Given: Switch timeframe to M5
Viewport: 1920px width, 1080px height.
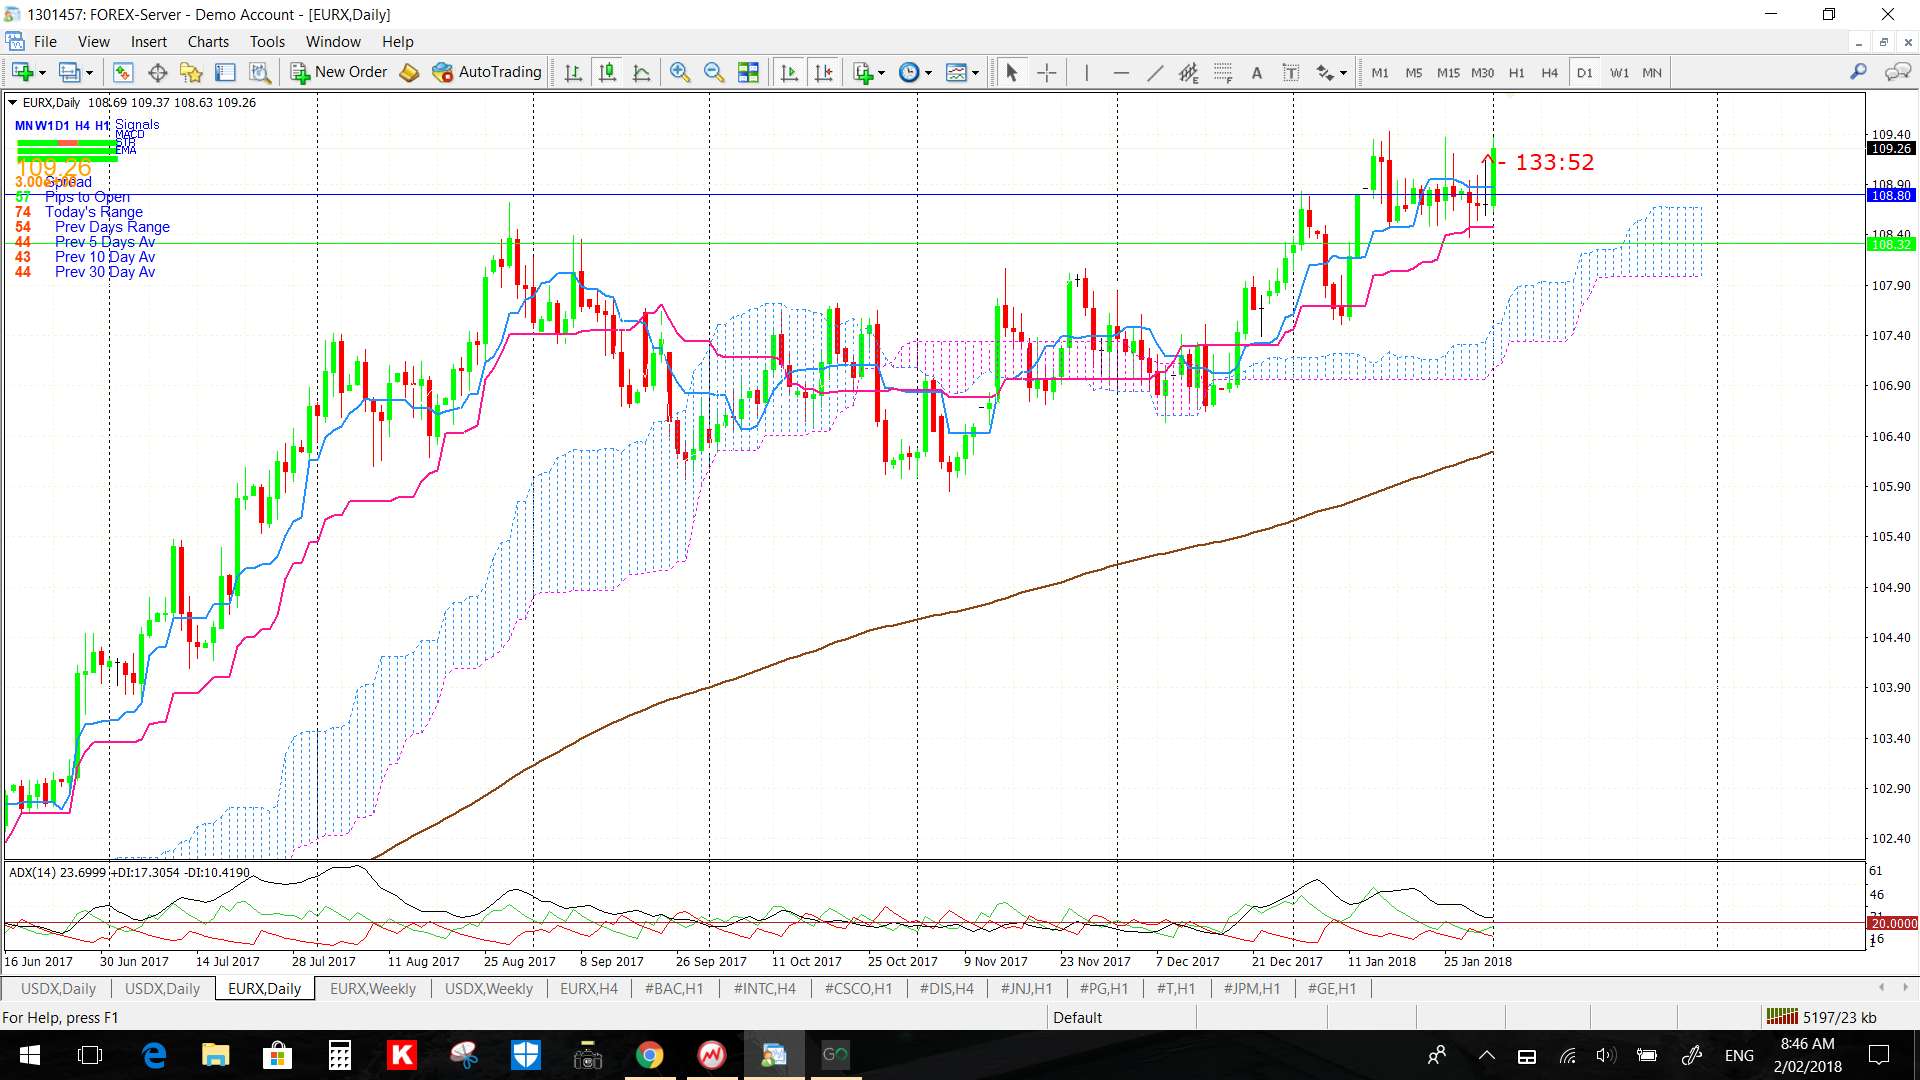Looking at the screenshot, I should (1414, 72).
